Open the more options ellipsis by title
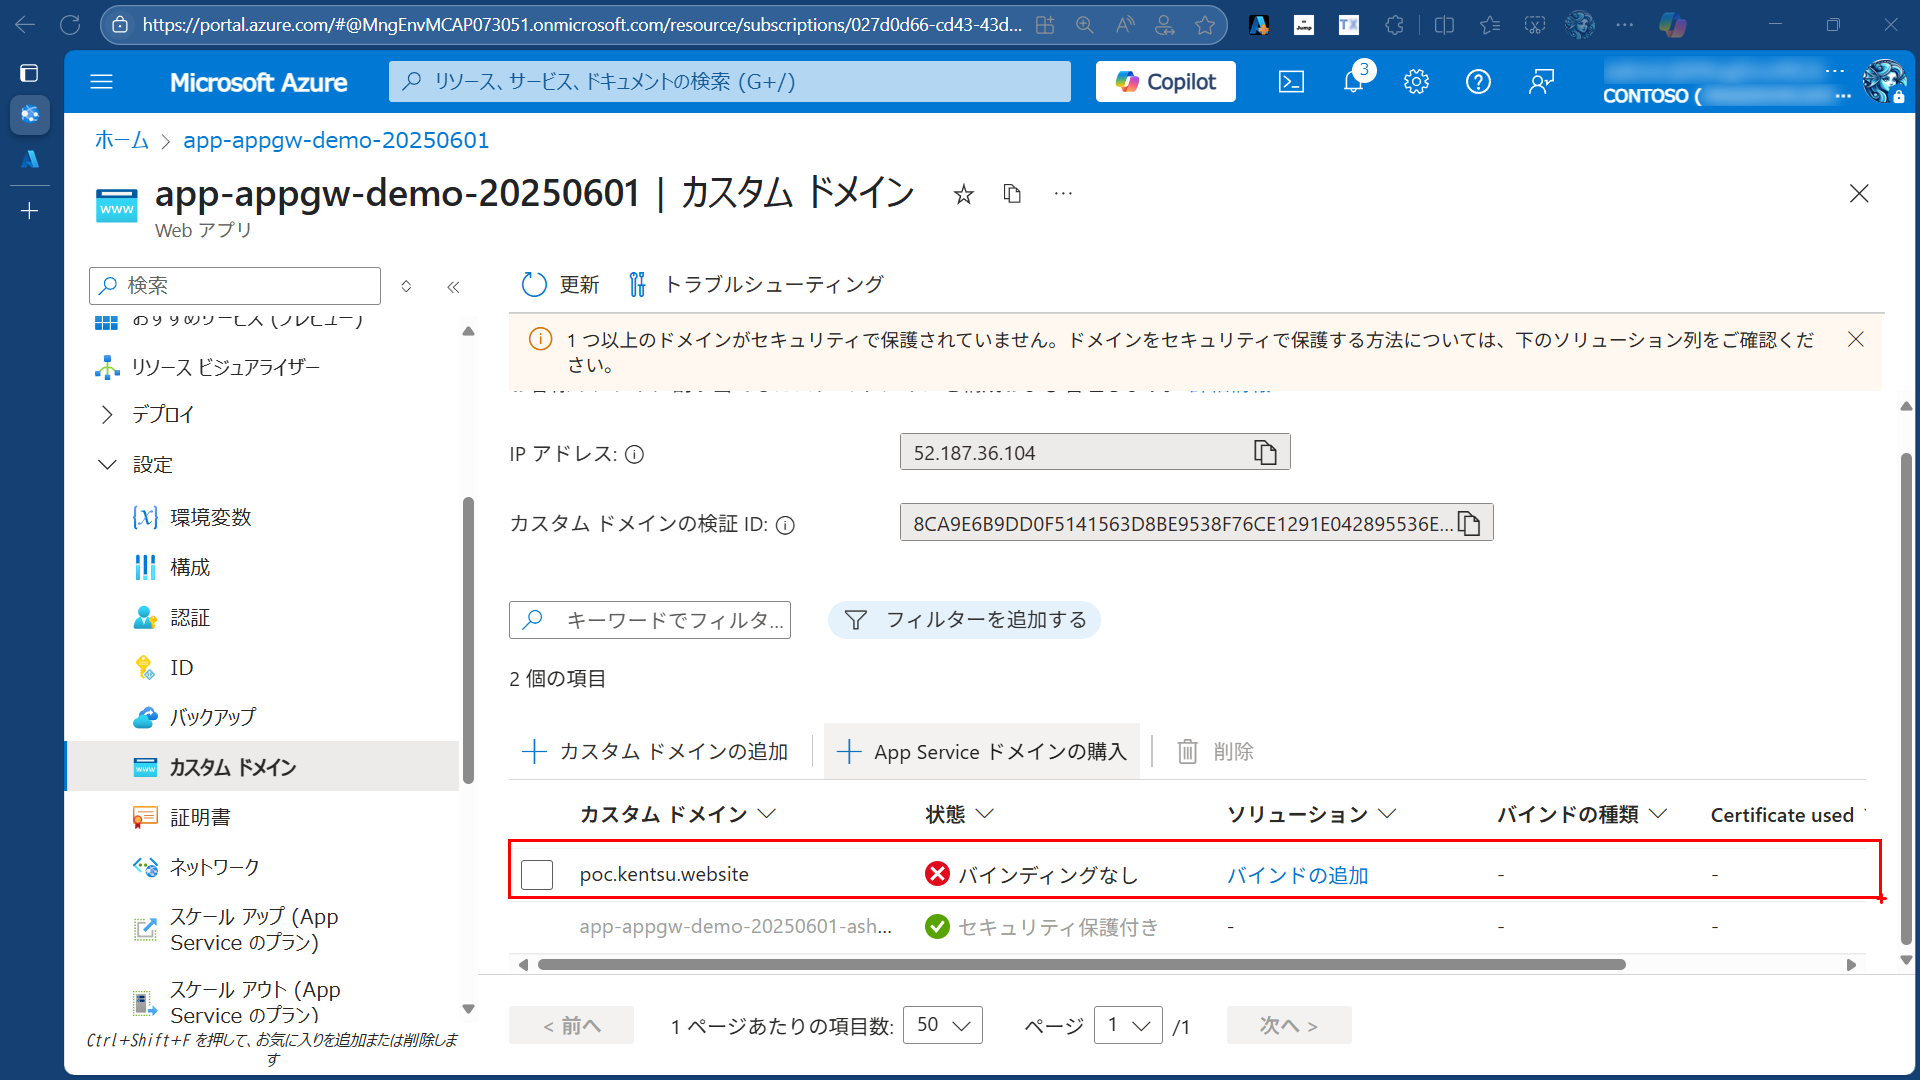This screenshot has width=1920, height=1080. [x=1063, y=194]
